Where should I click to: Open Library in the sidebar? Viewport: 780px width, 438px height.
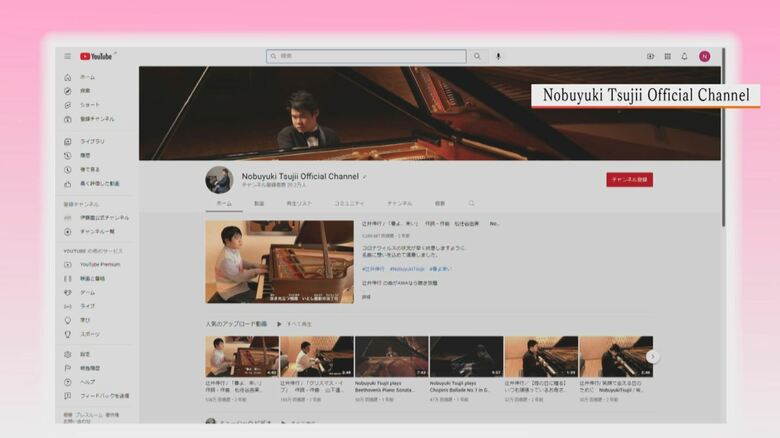91,142
